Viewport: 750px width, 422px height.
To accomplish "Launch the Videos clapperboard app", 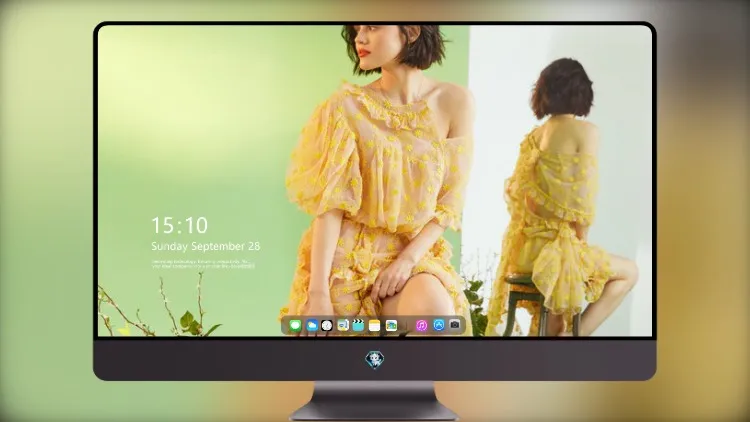I will (358, 326).
